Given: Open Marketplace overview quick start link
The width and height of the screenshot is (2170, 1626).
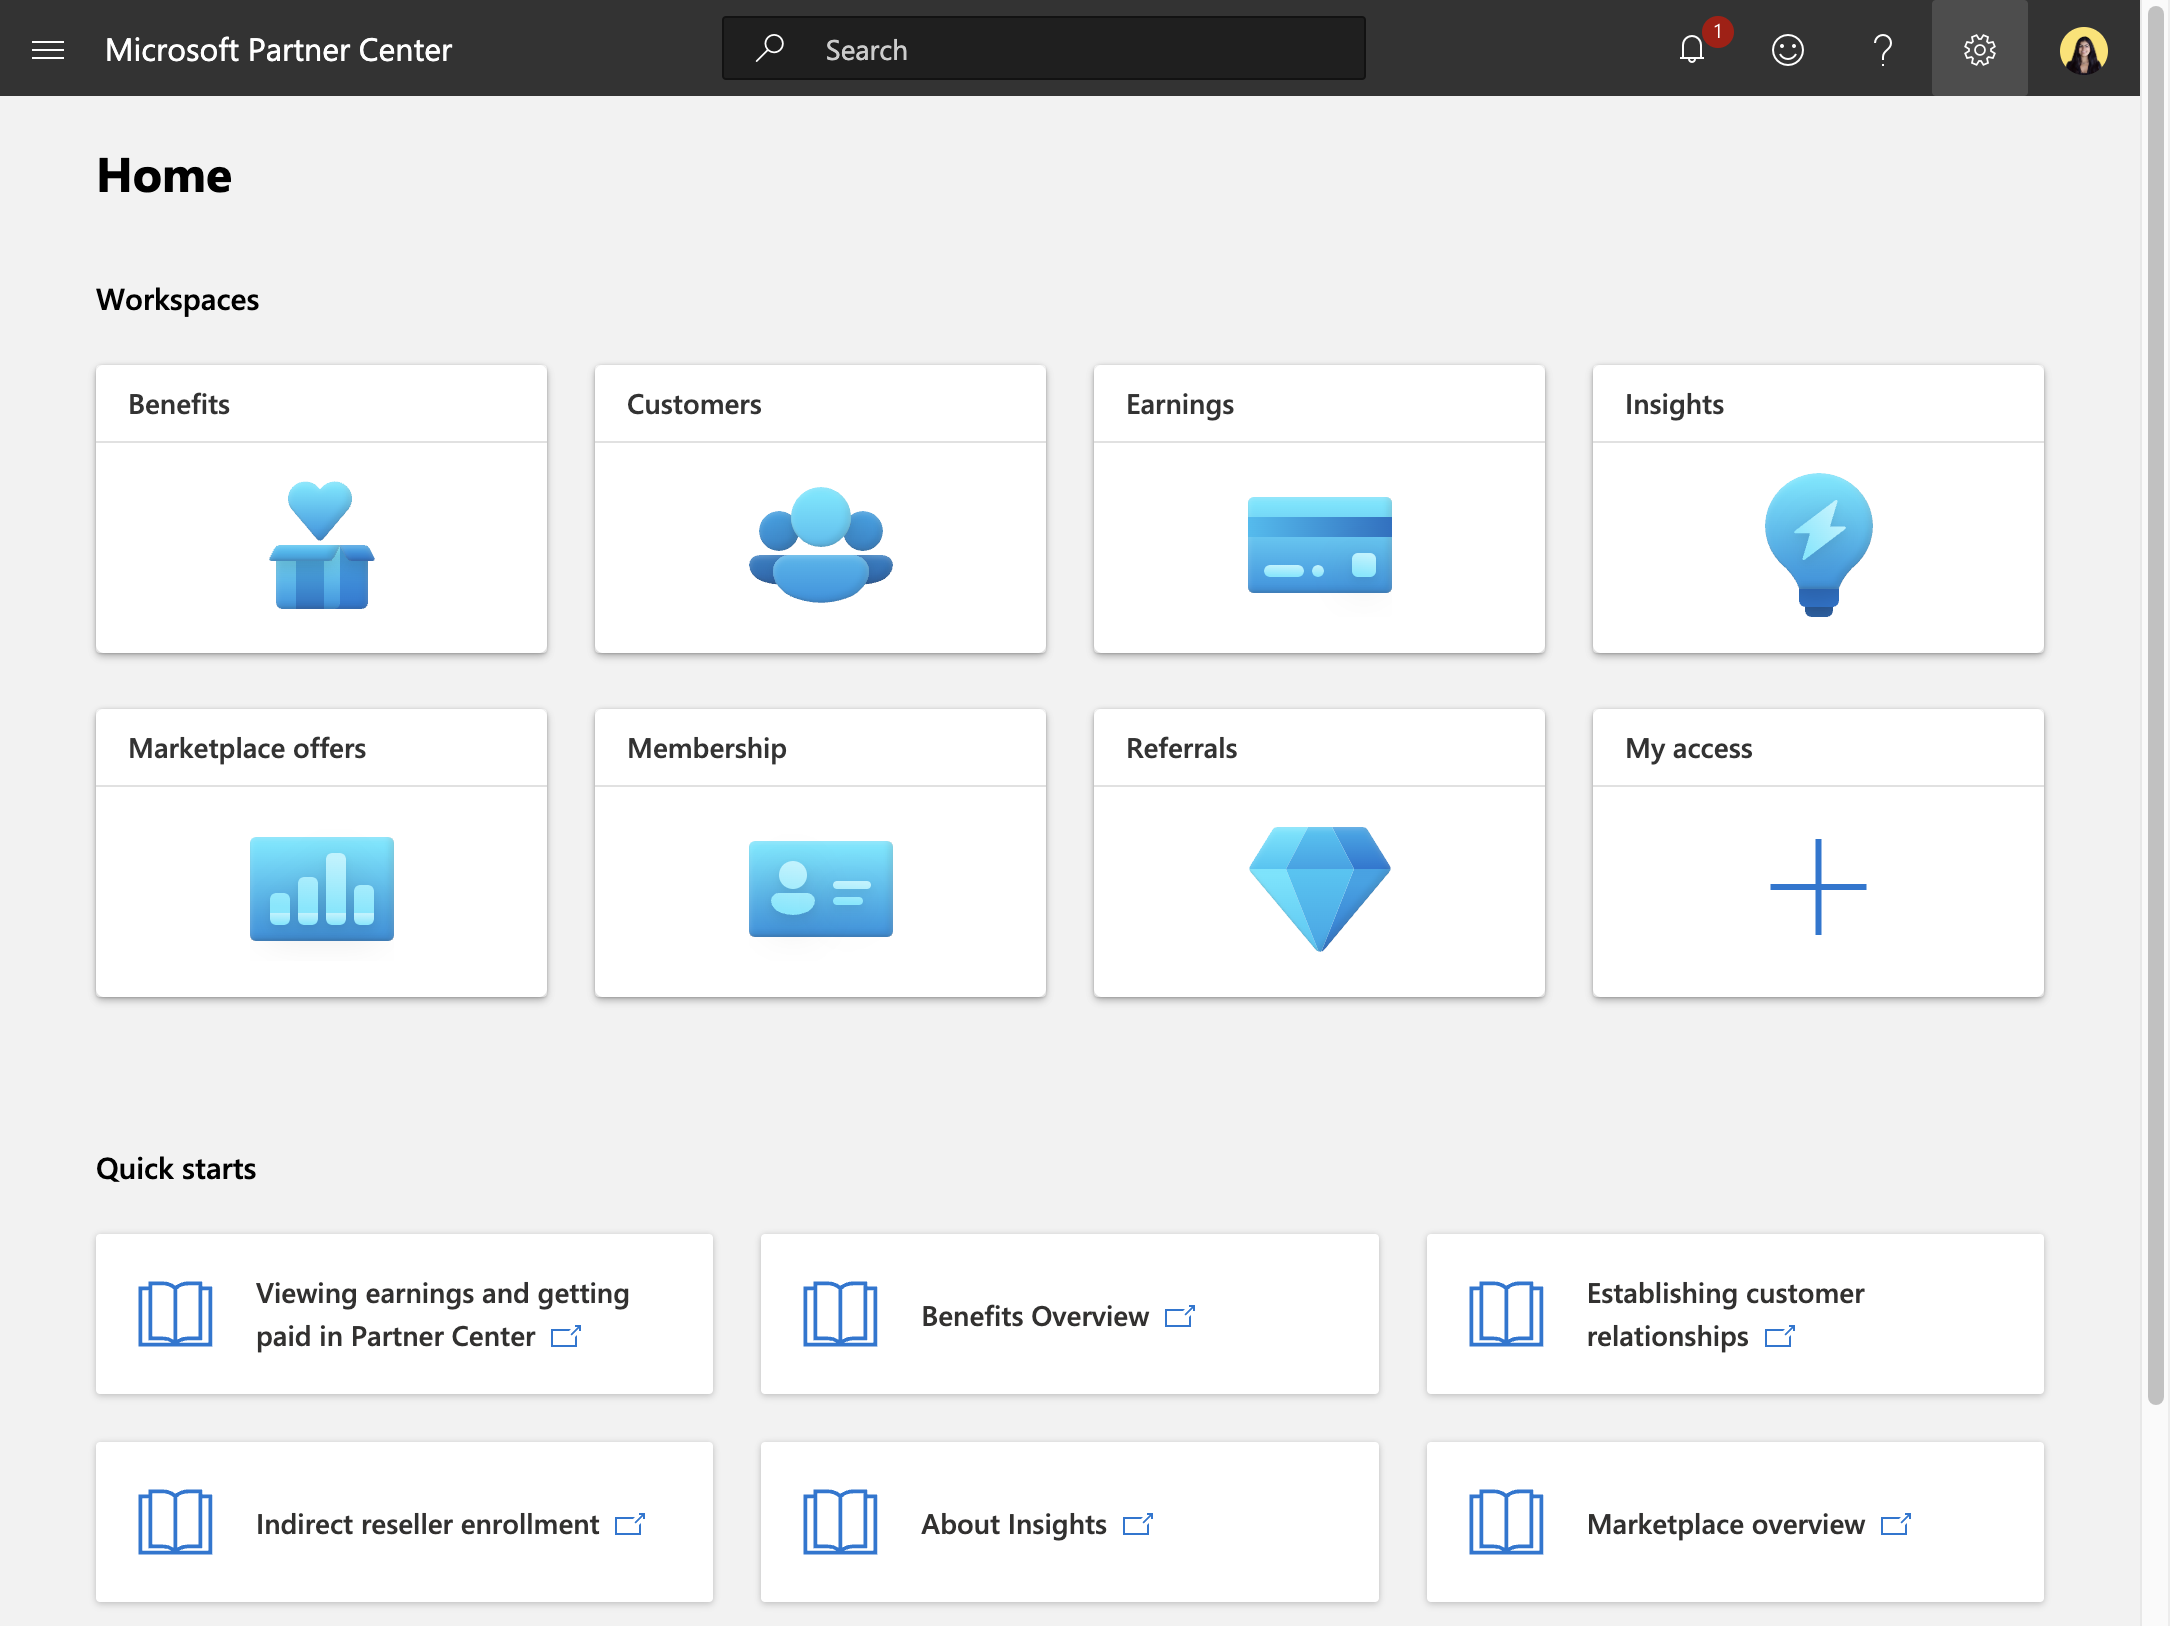Looking at the screenshot, I should (1734, 1522).
